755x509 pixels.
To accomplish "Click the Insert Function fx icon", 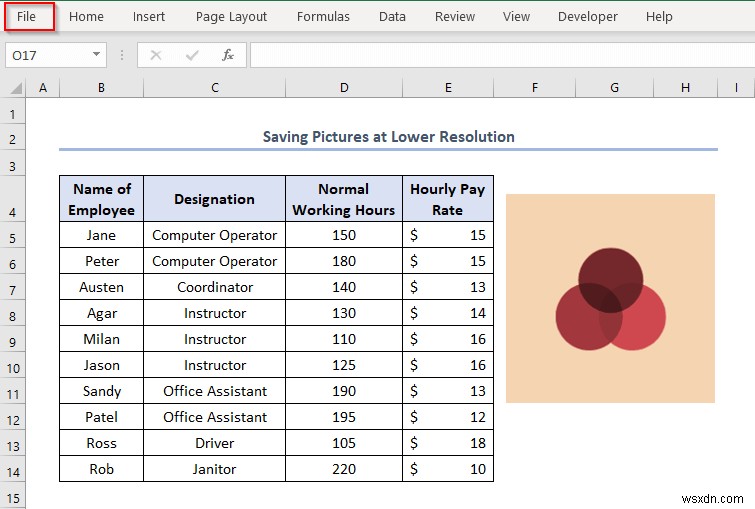I will click(x=227, y=55).
